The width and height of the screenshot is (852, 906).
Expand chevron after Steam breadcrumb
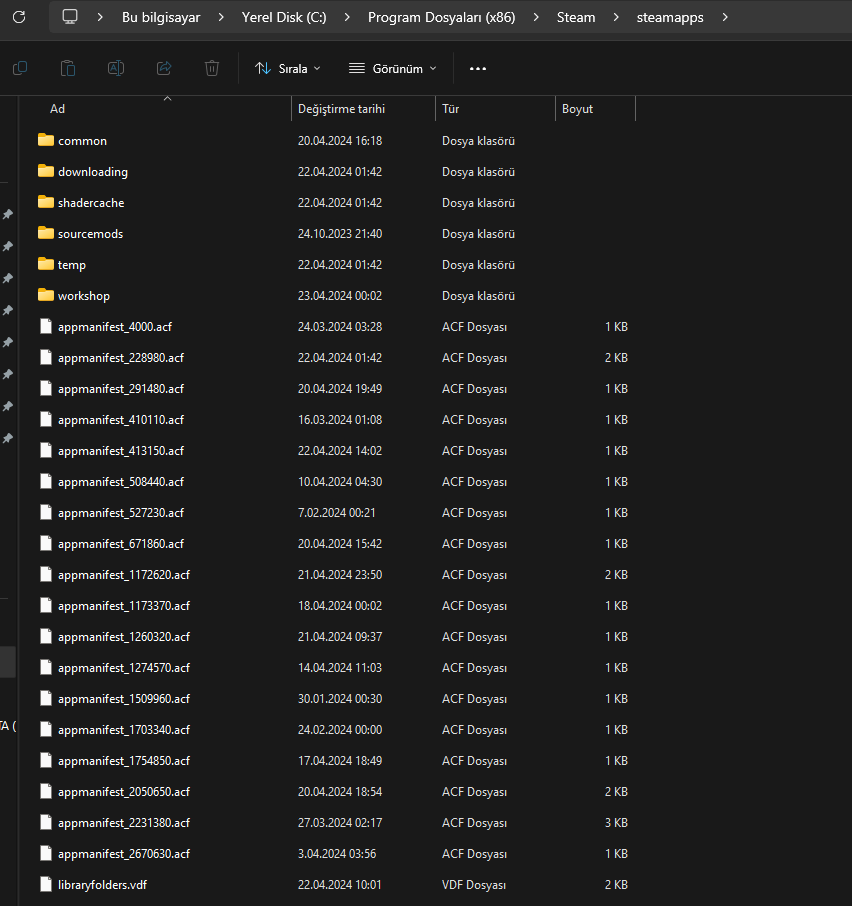pyautogui.click(x=616, y=18)
